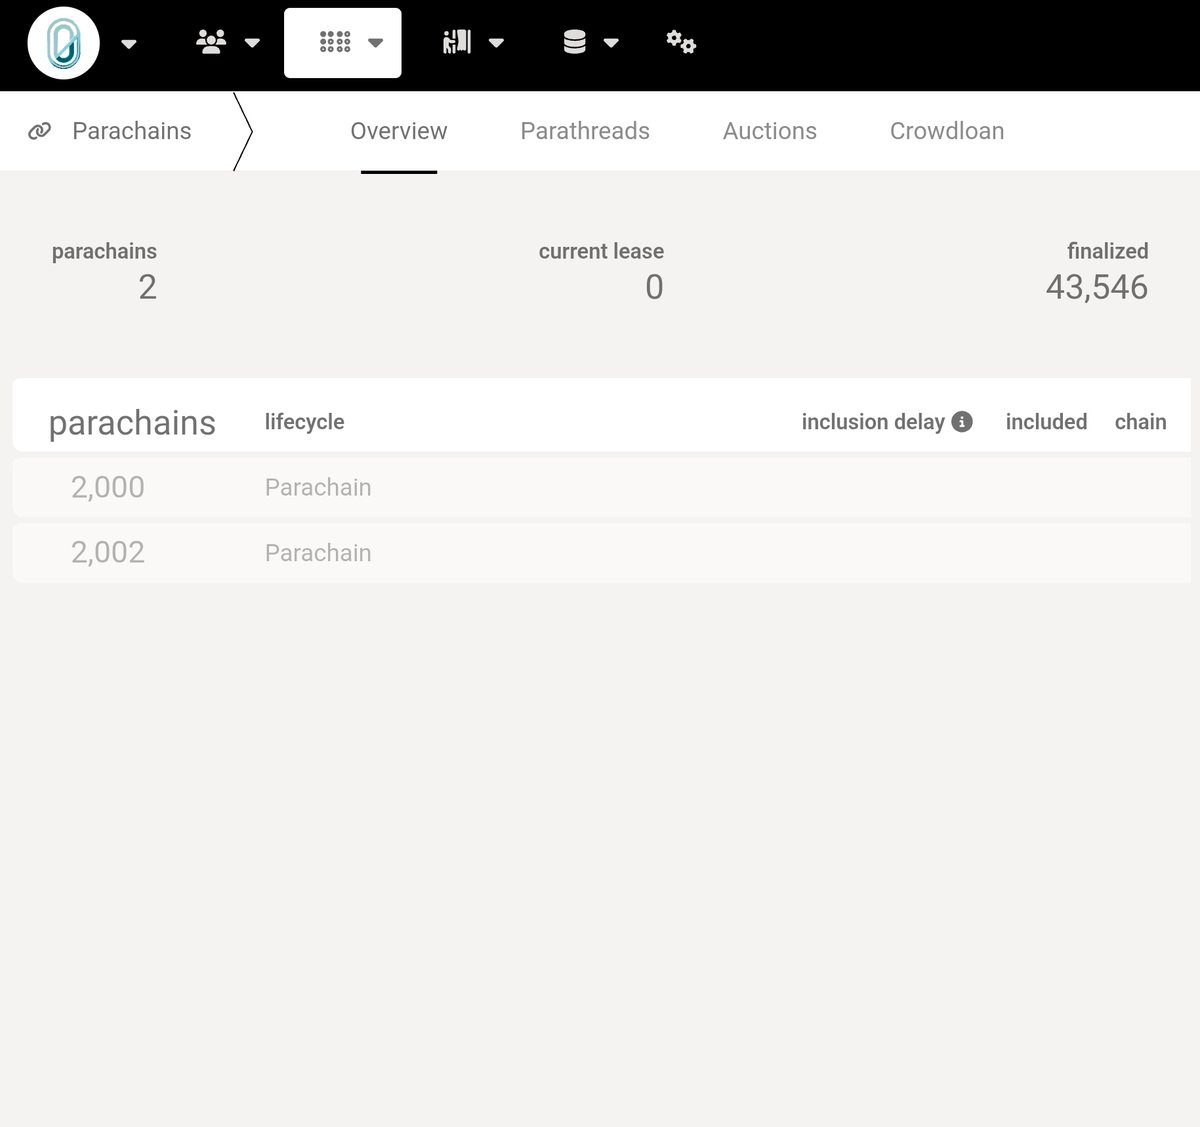Open the Governance menu icon

coord(457,42)
